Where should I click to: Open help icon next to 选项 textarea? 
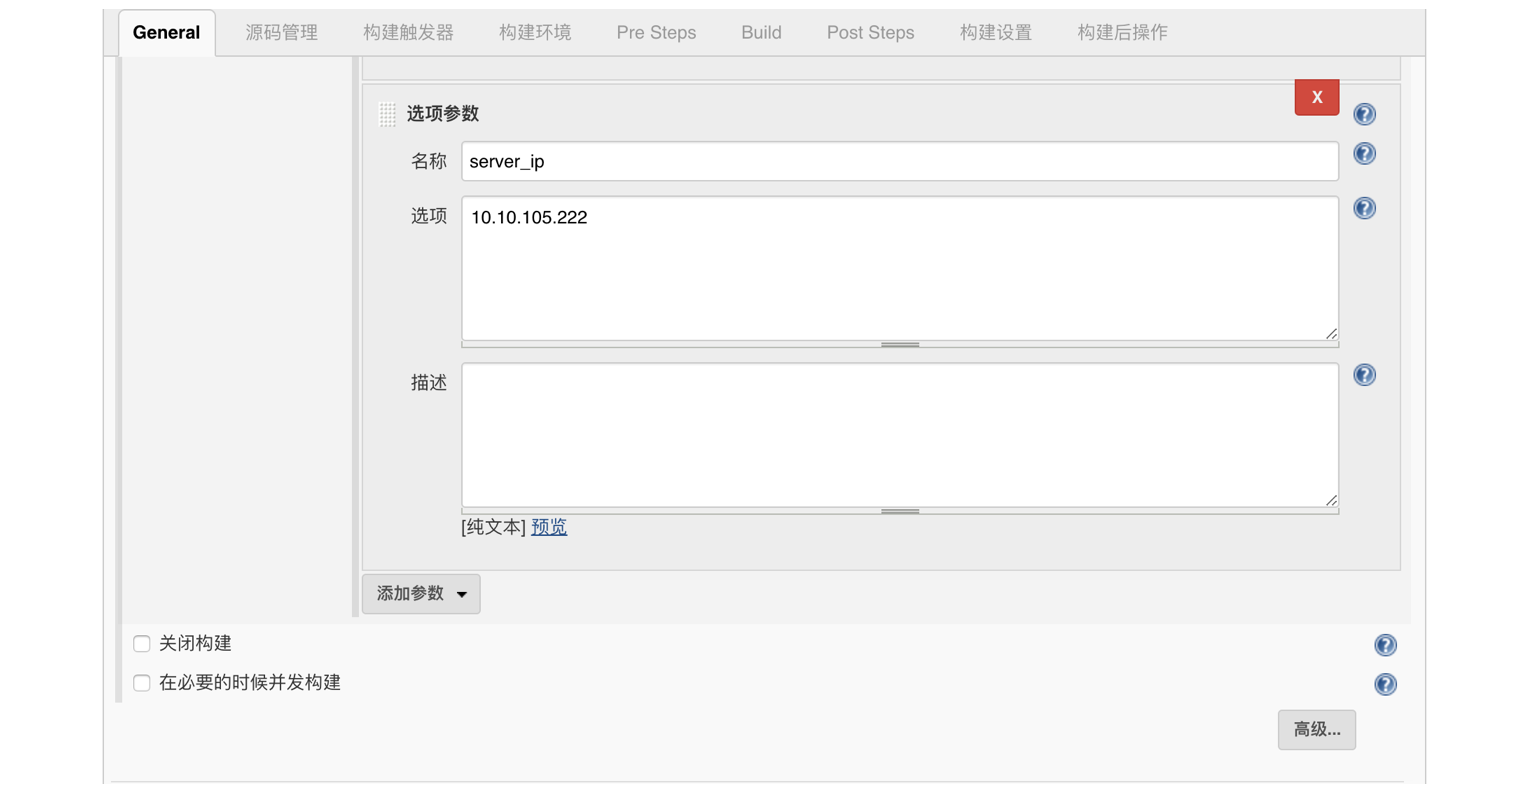pos(1364,208)
